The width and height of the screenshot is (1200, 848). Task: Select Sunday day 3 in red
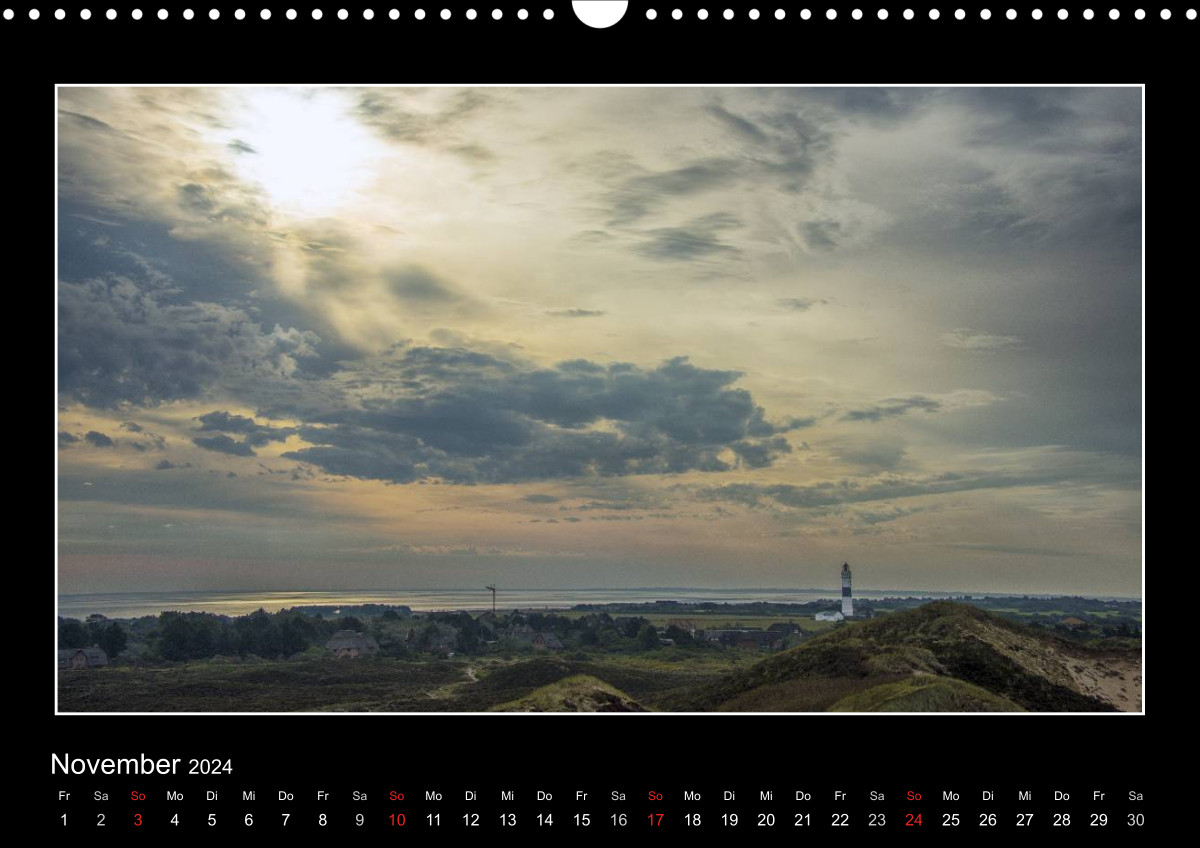138,820
